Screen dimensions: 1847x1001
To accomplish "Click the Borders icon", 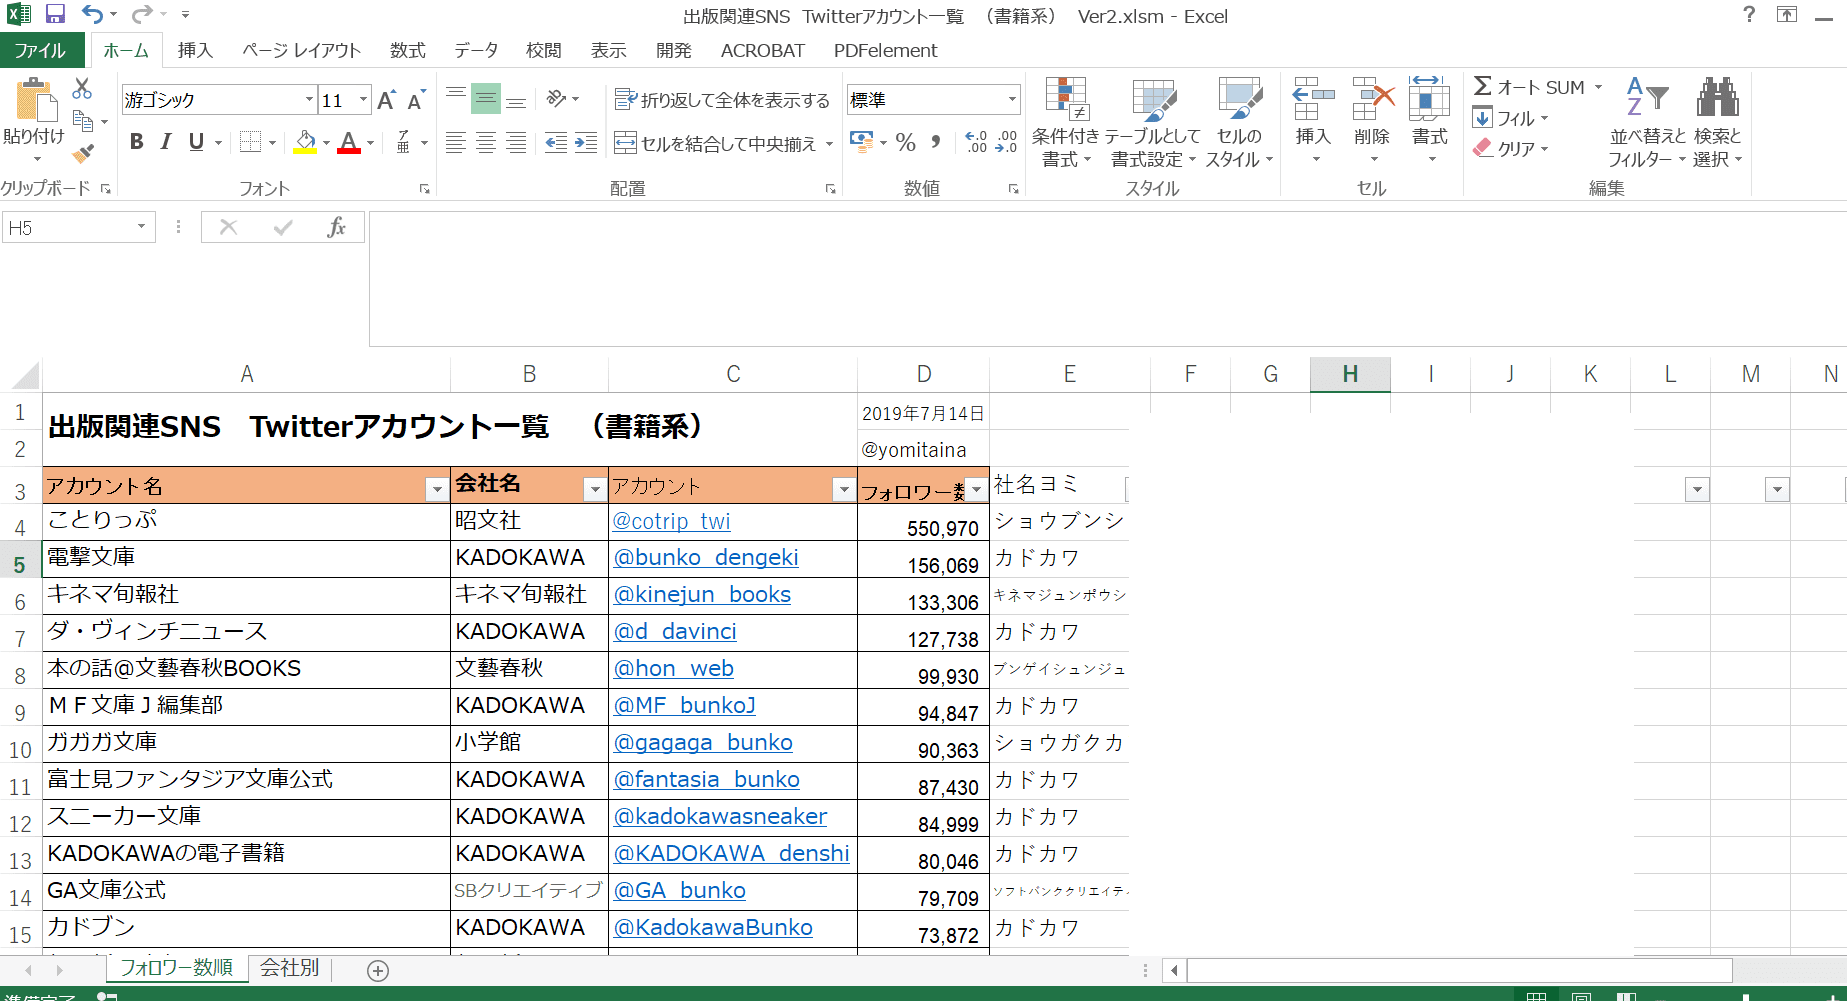I will (x=251, y=143).
